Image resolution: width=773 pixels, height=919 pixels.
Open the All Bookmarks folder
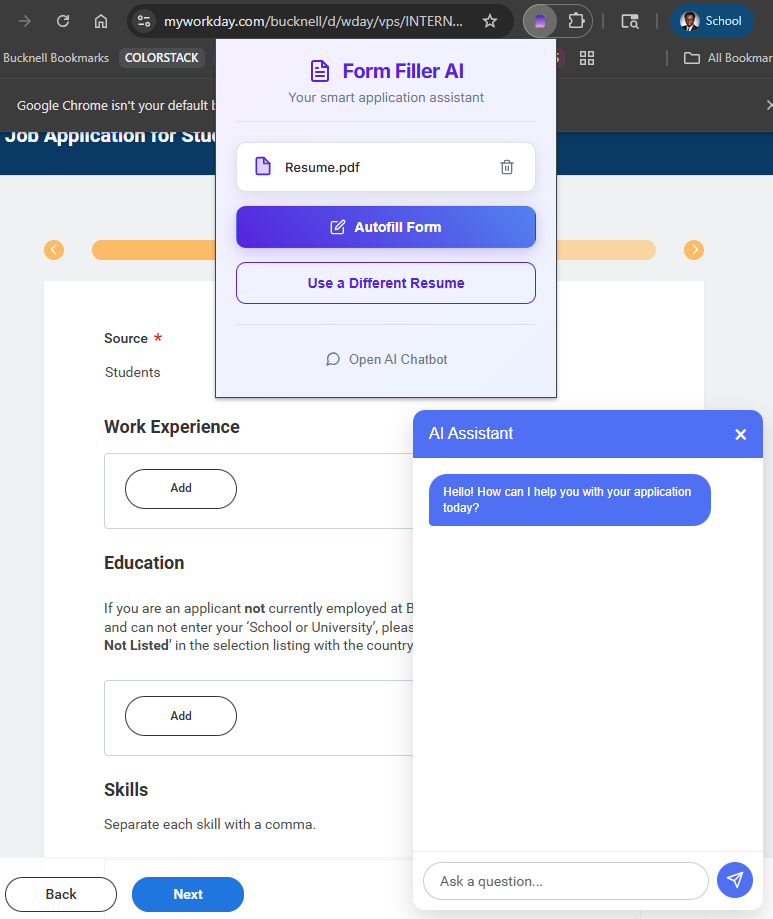point(728,58)
